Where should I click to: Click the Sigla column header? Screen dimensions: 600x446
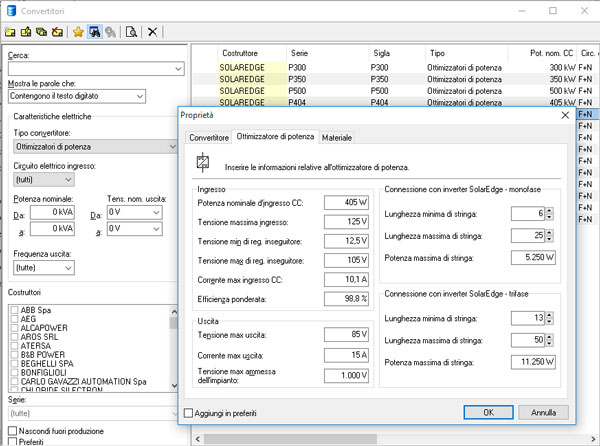(x=396, y=53)
